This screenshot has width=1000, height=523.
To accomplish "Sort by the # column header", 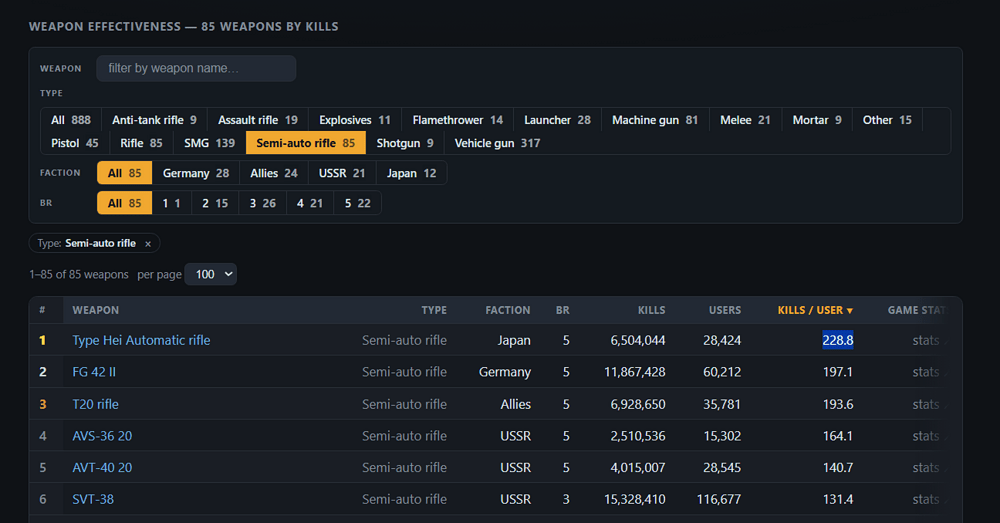I will pyautogui.click(x=42, y=310).
